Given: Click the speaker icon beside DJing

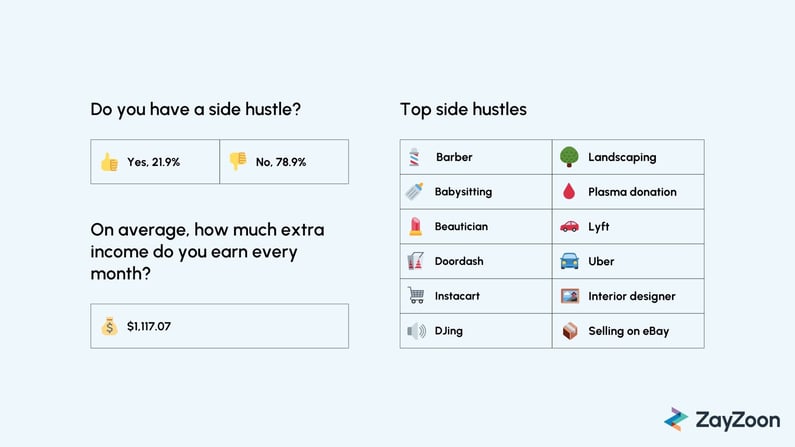Looking at the screenshot, I should (x=416, y=331).
